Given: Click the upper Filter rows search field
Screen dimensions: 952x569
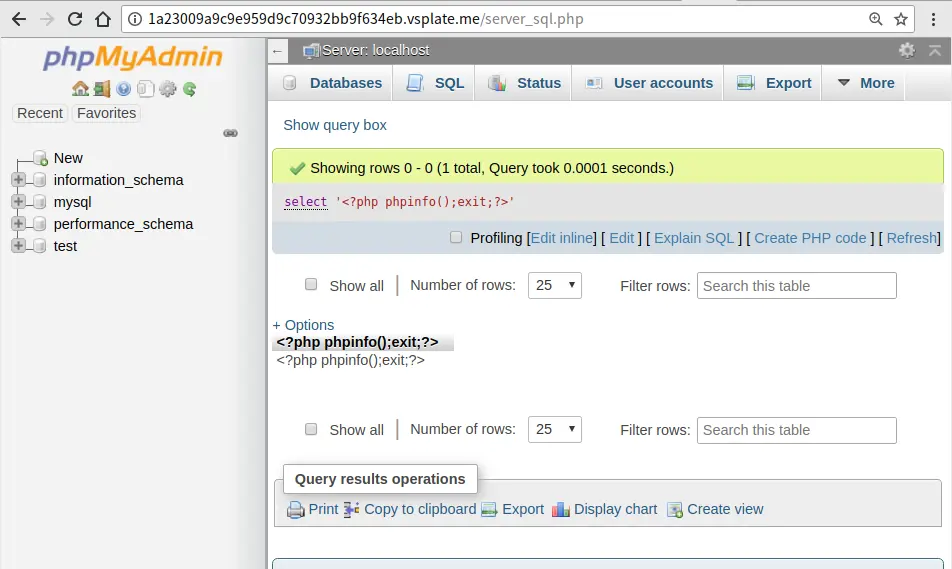Looking at the screenshot, I should (797, 285).
